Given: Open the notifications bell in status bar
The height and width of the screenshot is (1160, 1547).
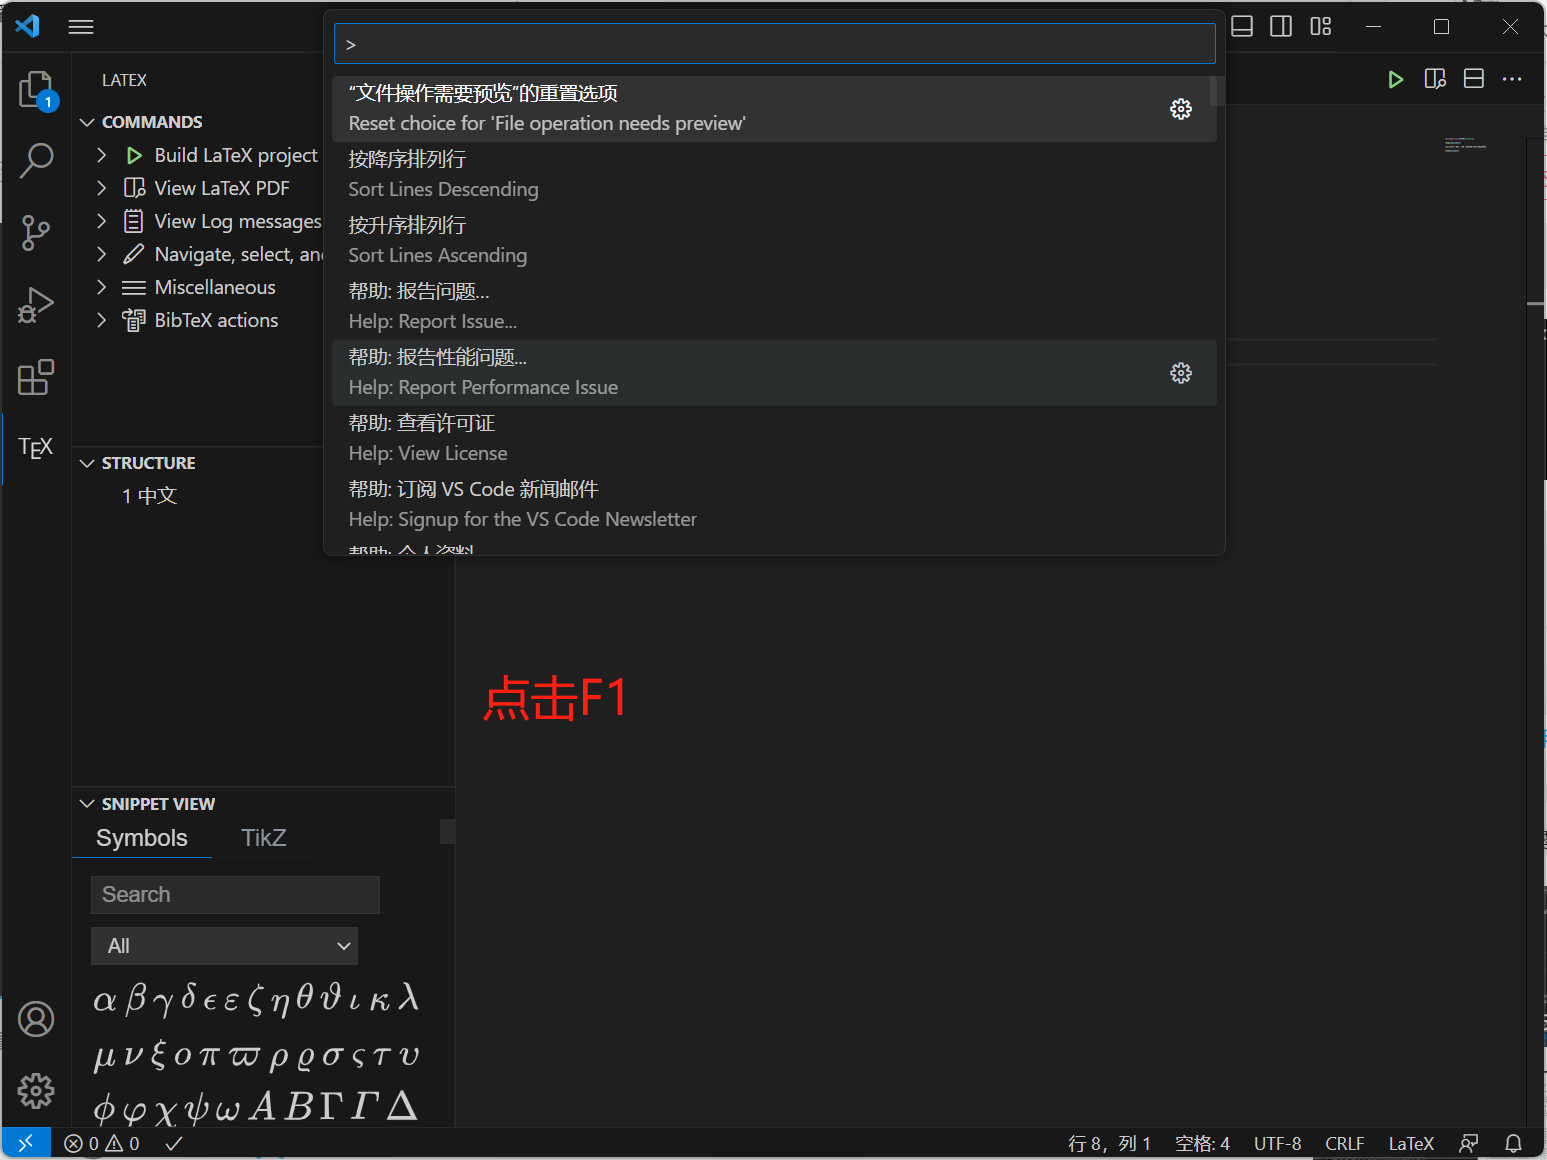Looking at the screenshot, I should coord(1514,1143).
